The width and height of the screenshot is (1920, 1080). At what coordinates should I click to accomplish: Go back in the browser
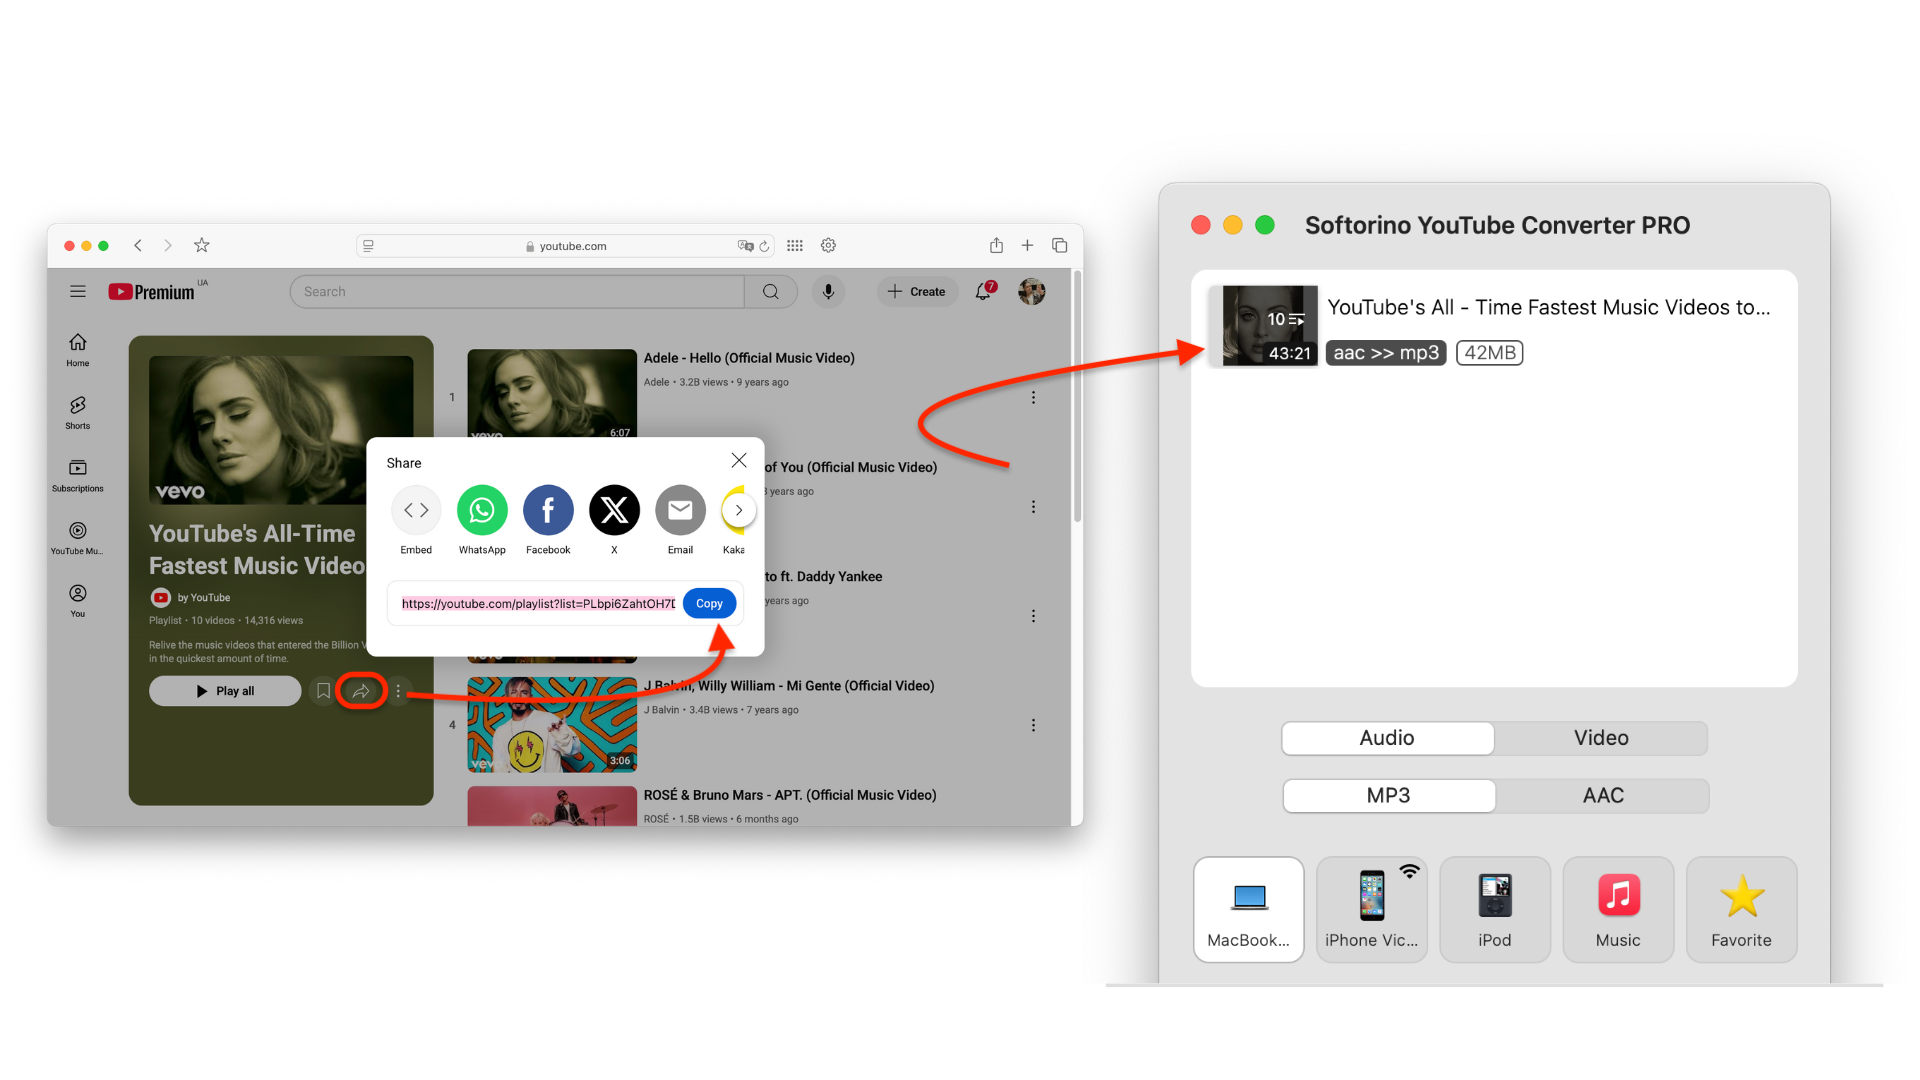138,245
